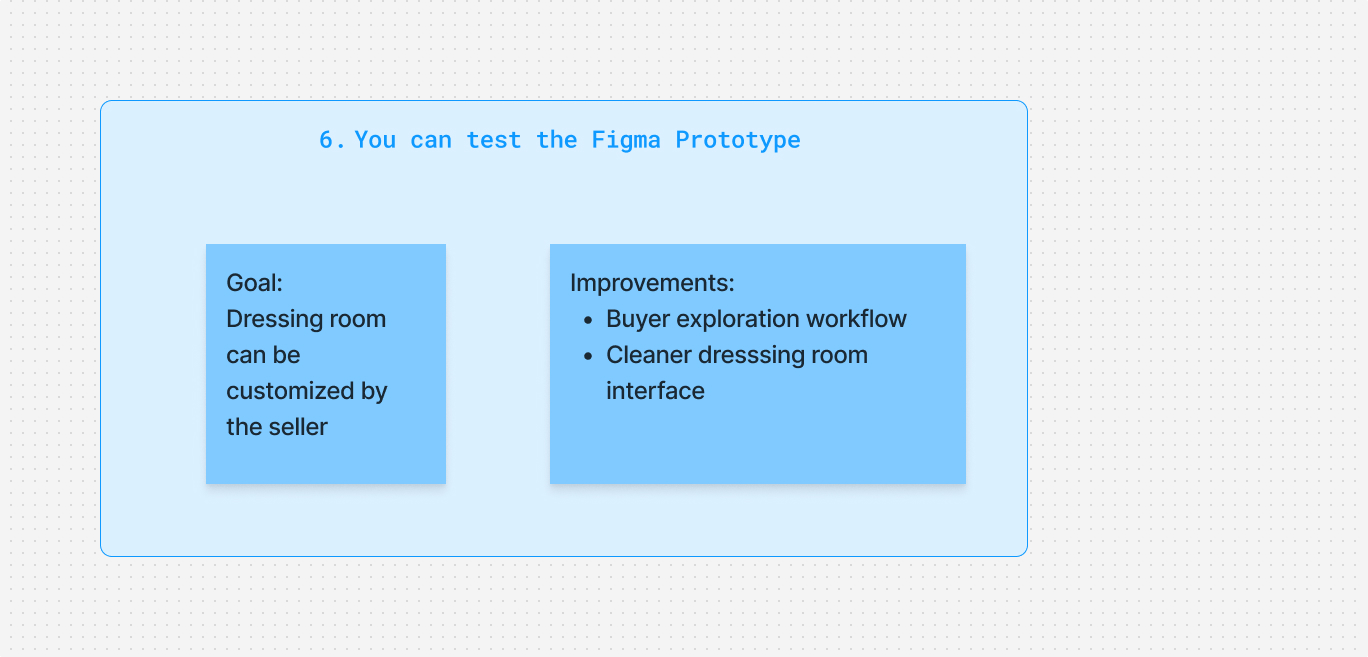The image size is (1368, 657).
Task: Click the 'Cleaner dresssing room' bullet text
Action: 737,355
